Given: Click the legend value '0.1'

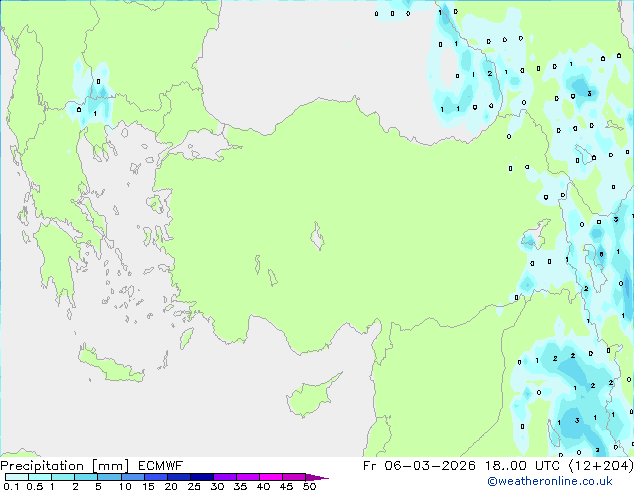Looking at the screenshot, I should pos(11,486).
